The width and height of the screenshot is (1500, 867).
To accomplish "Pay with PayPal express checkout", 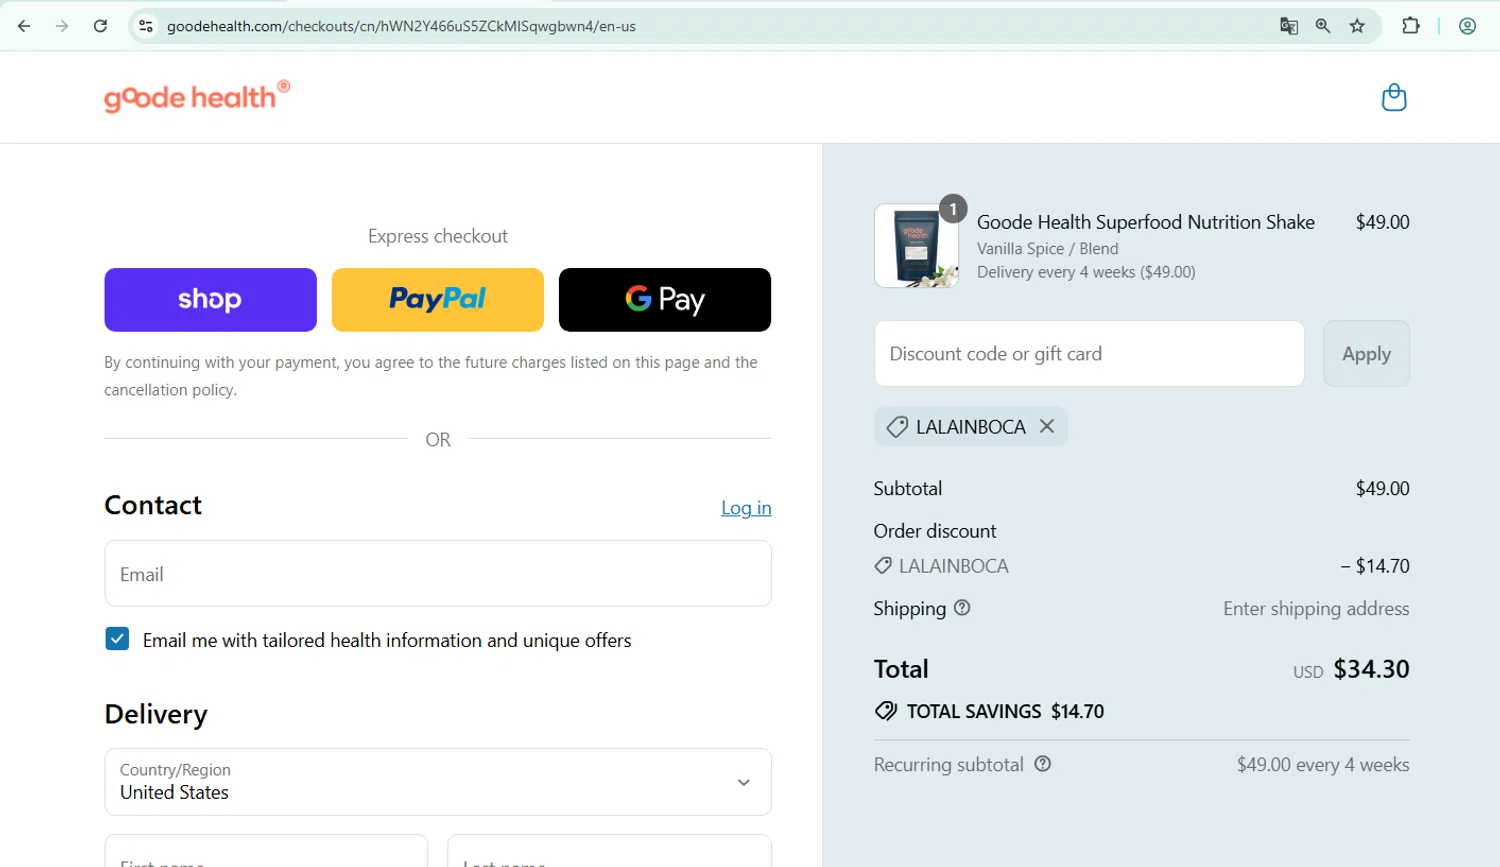I will coord(438,300).
